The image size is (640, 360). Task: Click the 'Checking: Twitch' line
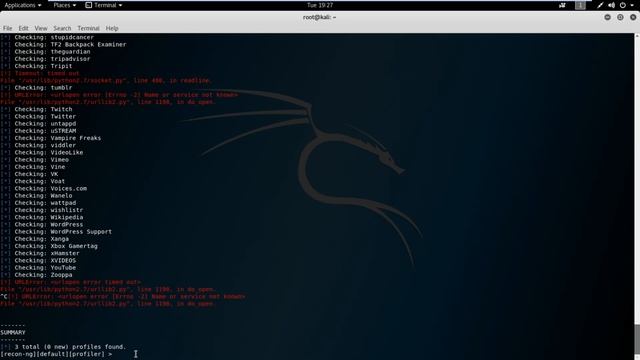[36, 109]
